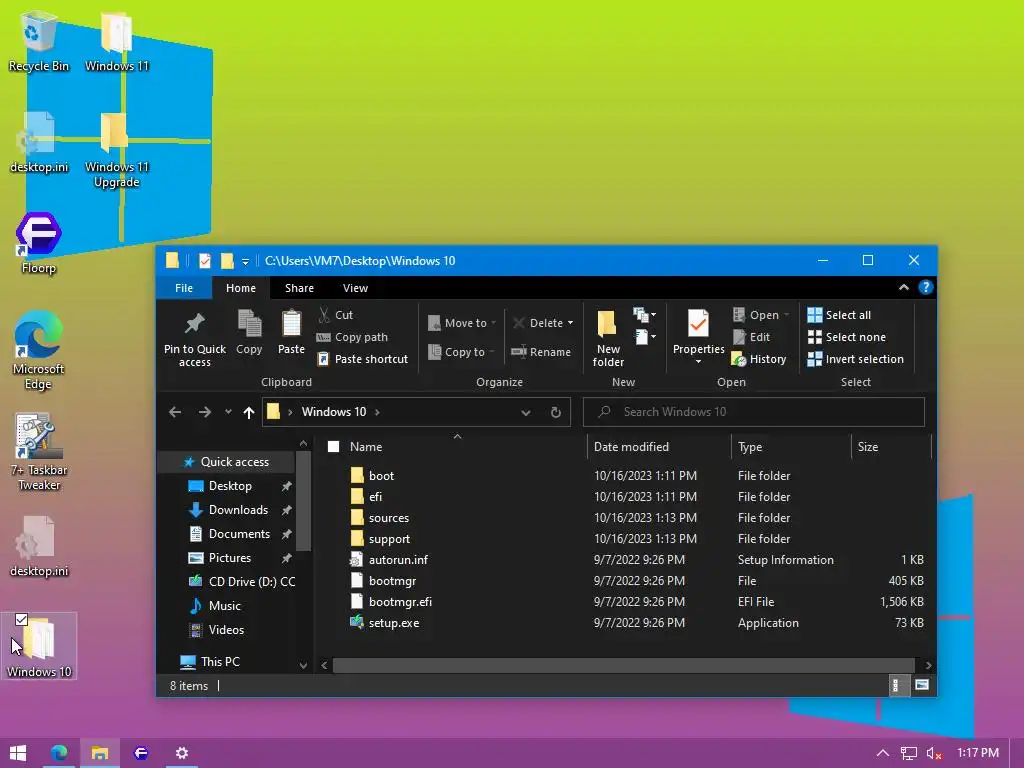Switch to details view in status bar

coord(897,685)
